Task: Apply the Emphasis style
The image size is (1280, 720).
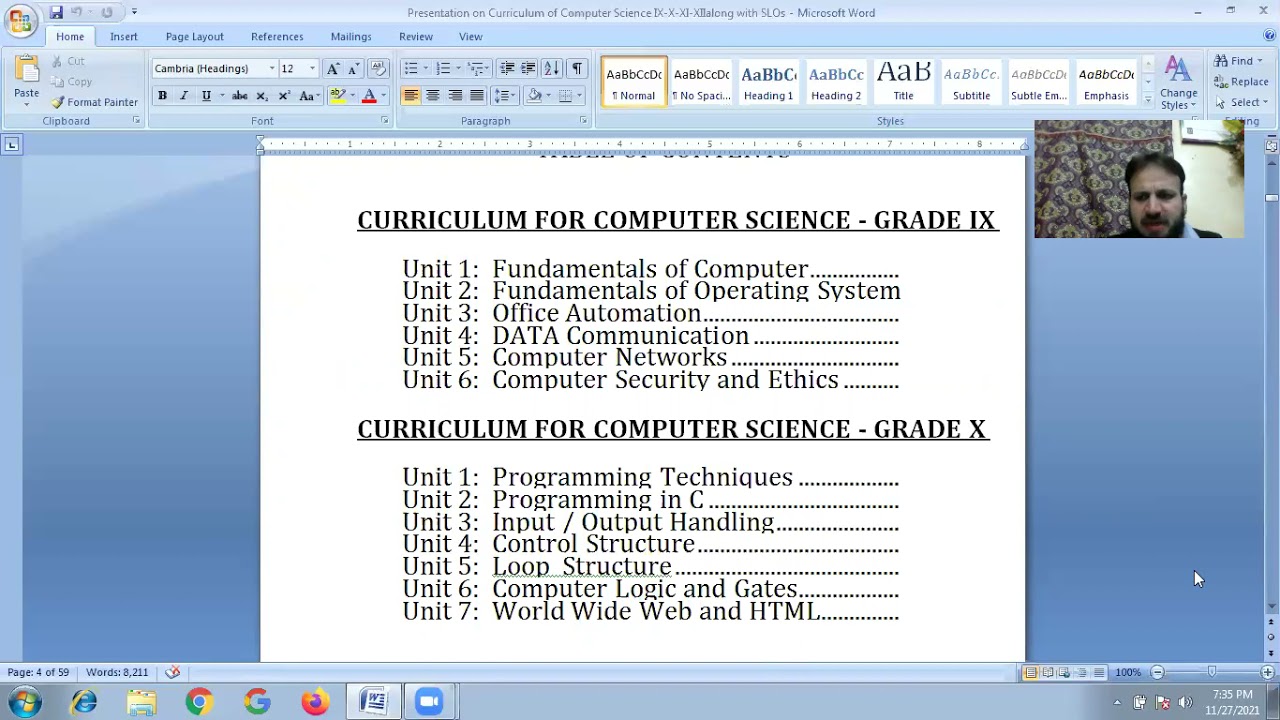Action: tap(1106, 82)
